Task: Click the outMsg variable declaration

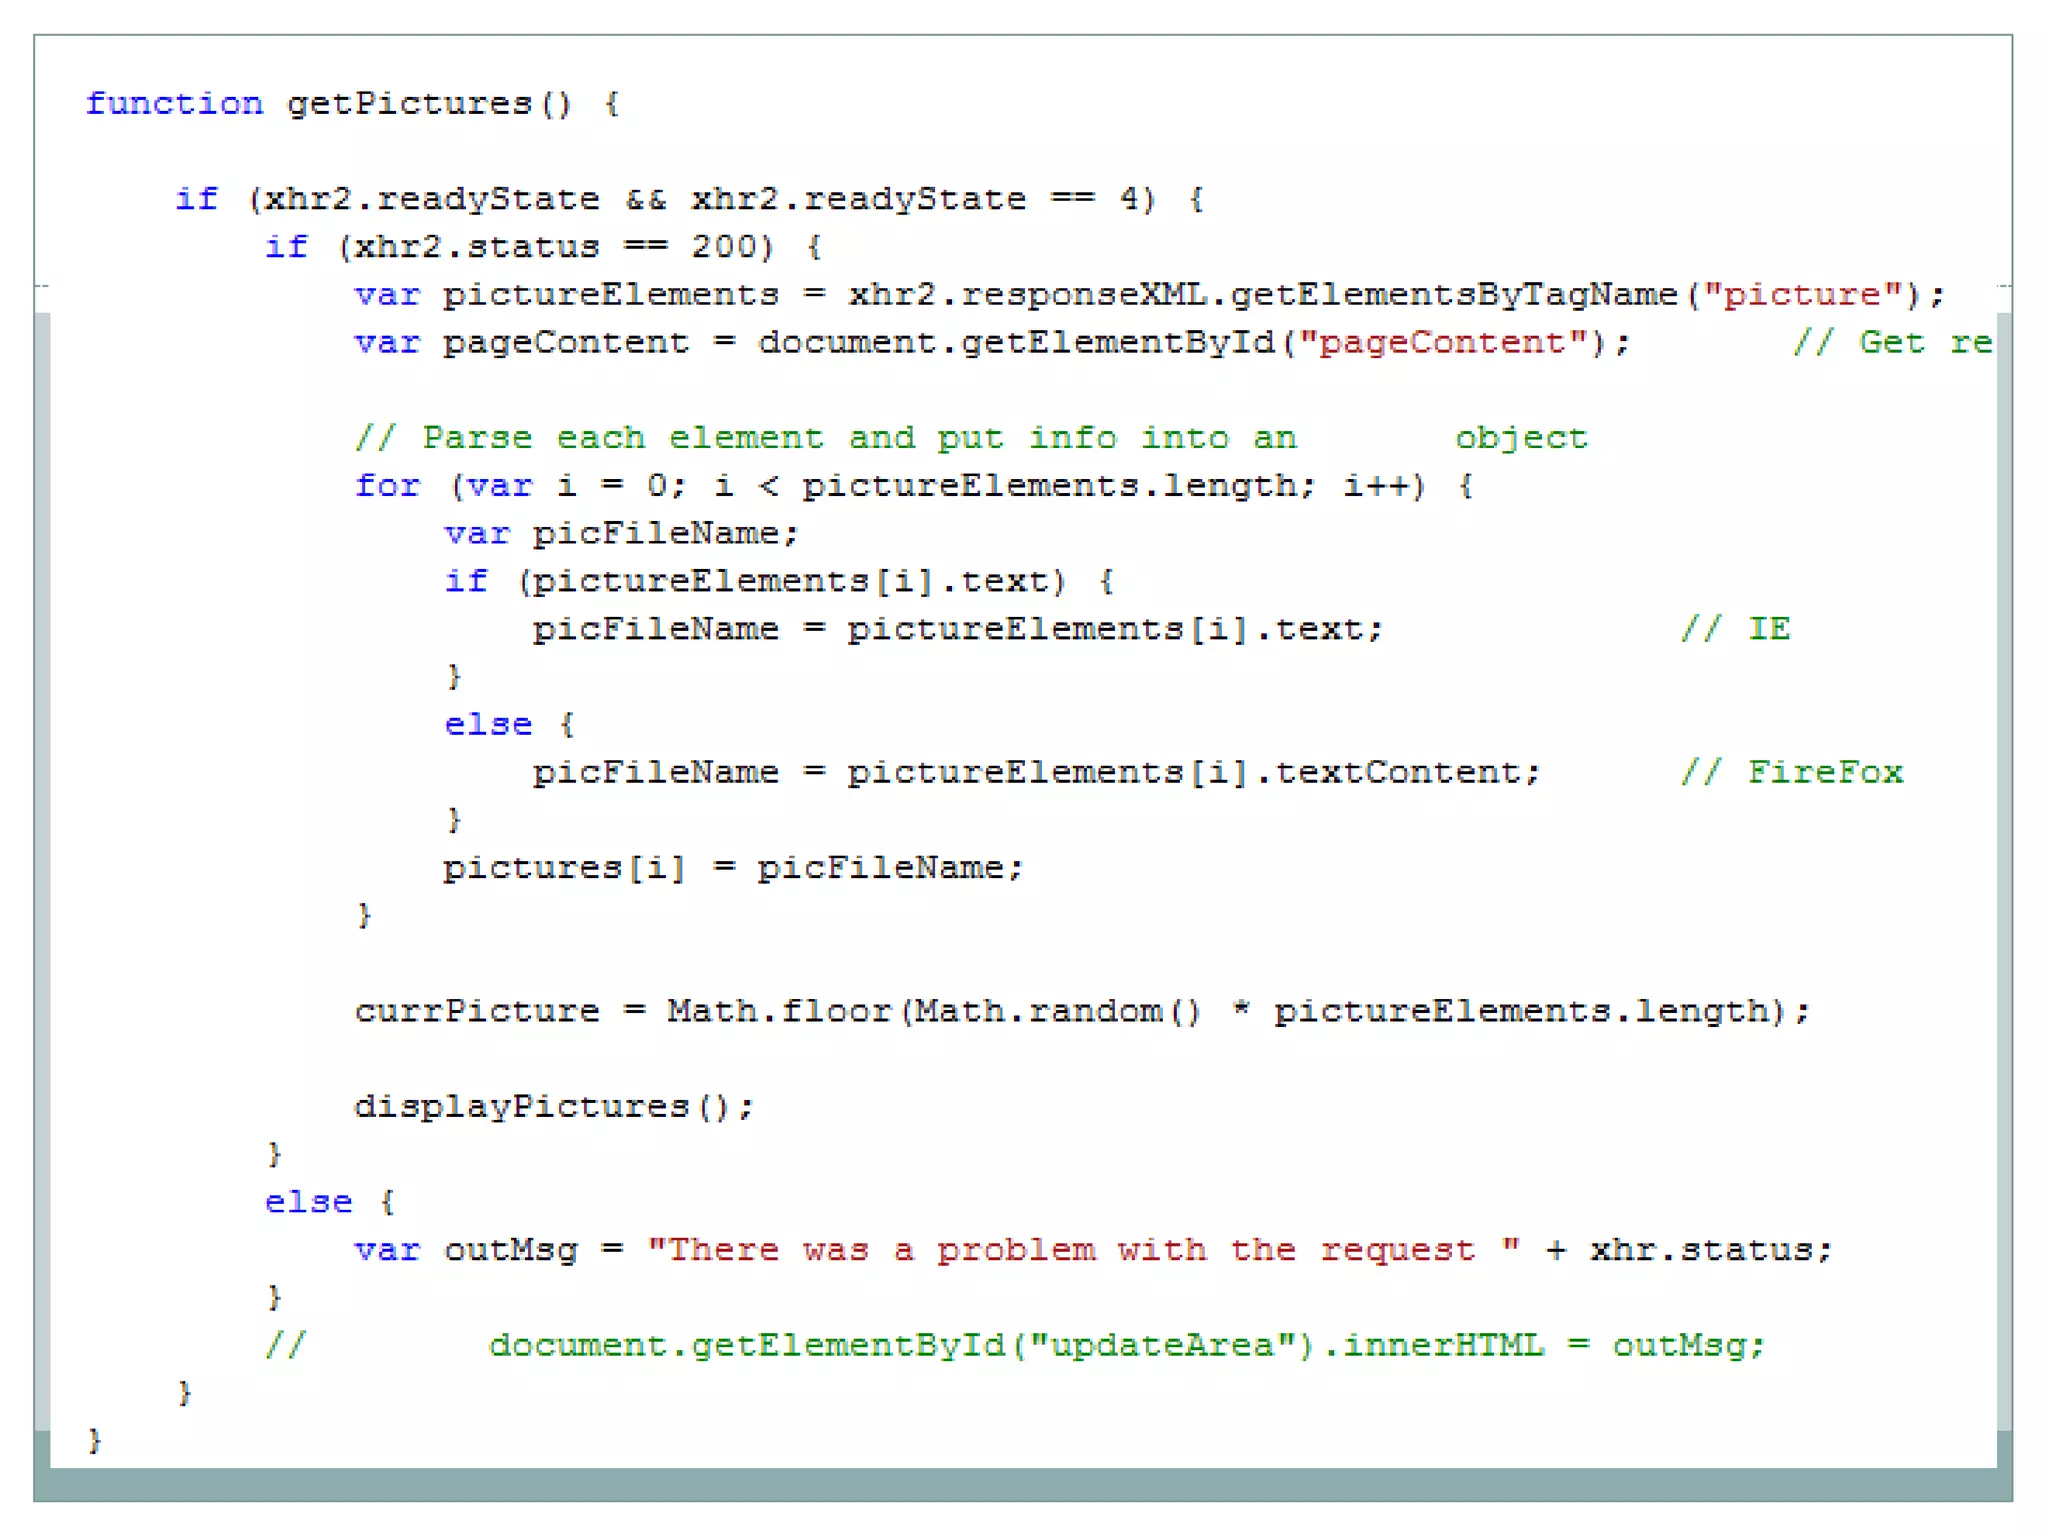Action: (x=510, y=1250)
